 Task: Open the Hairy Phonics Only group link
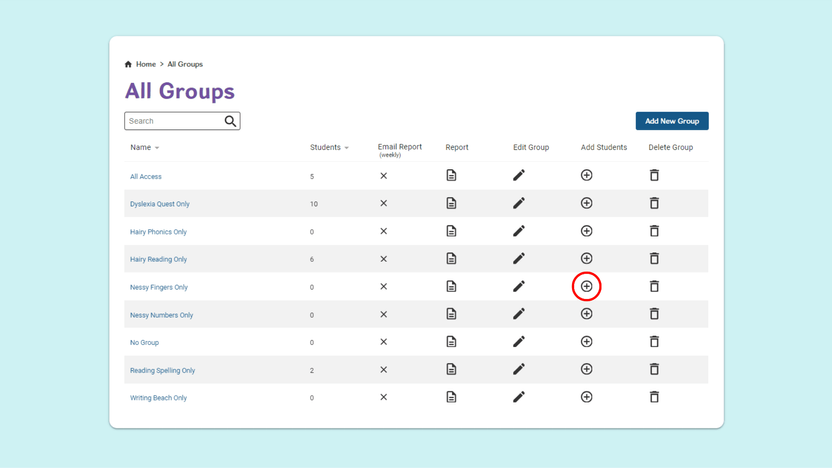click(158, 232)
